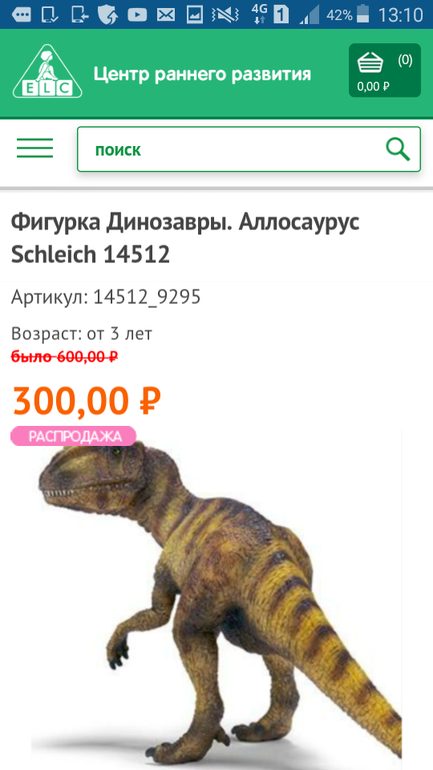Open the hamburger navigation menu
The width and height of the screenshot is (433, 770).
pos(35,148)
